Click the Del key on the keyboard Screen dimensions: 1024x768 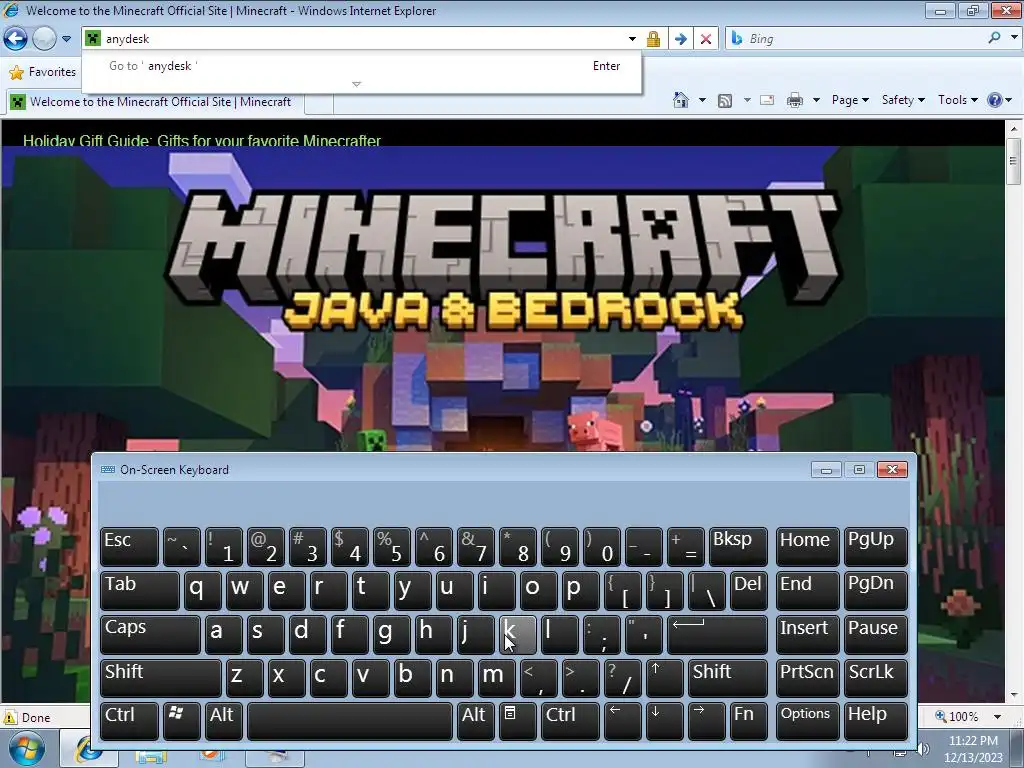(748, 590)
